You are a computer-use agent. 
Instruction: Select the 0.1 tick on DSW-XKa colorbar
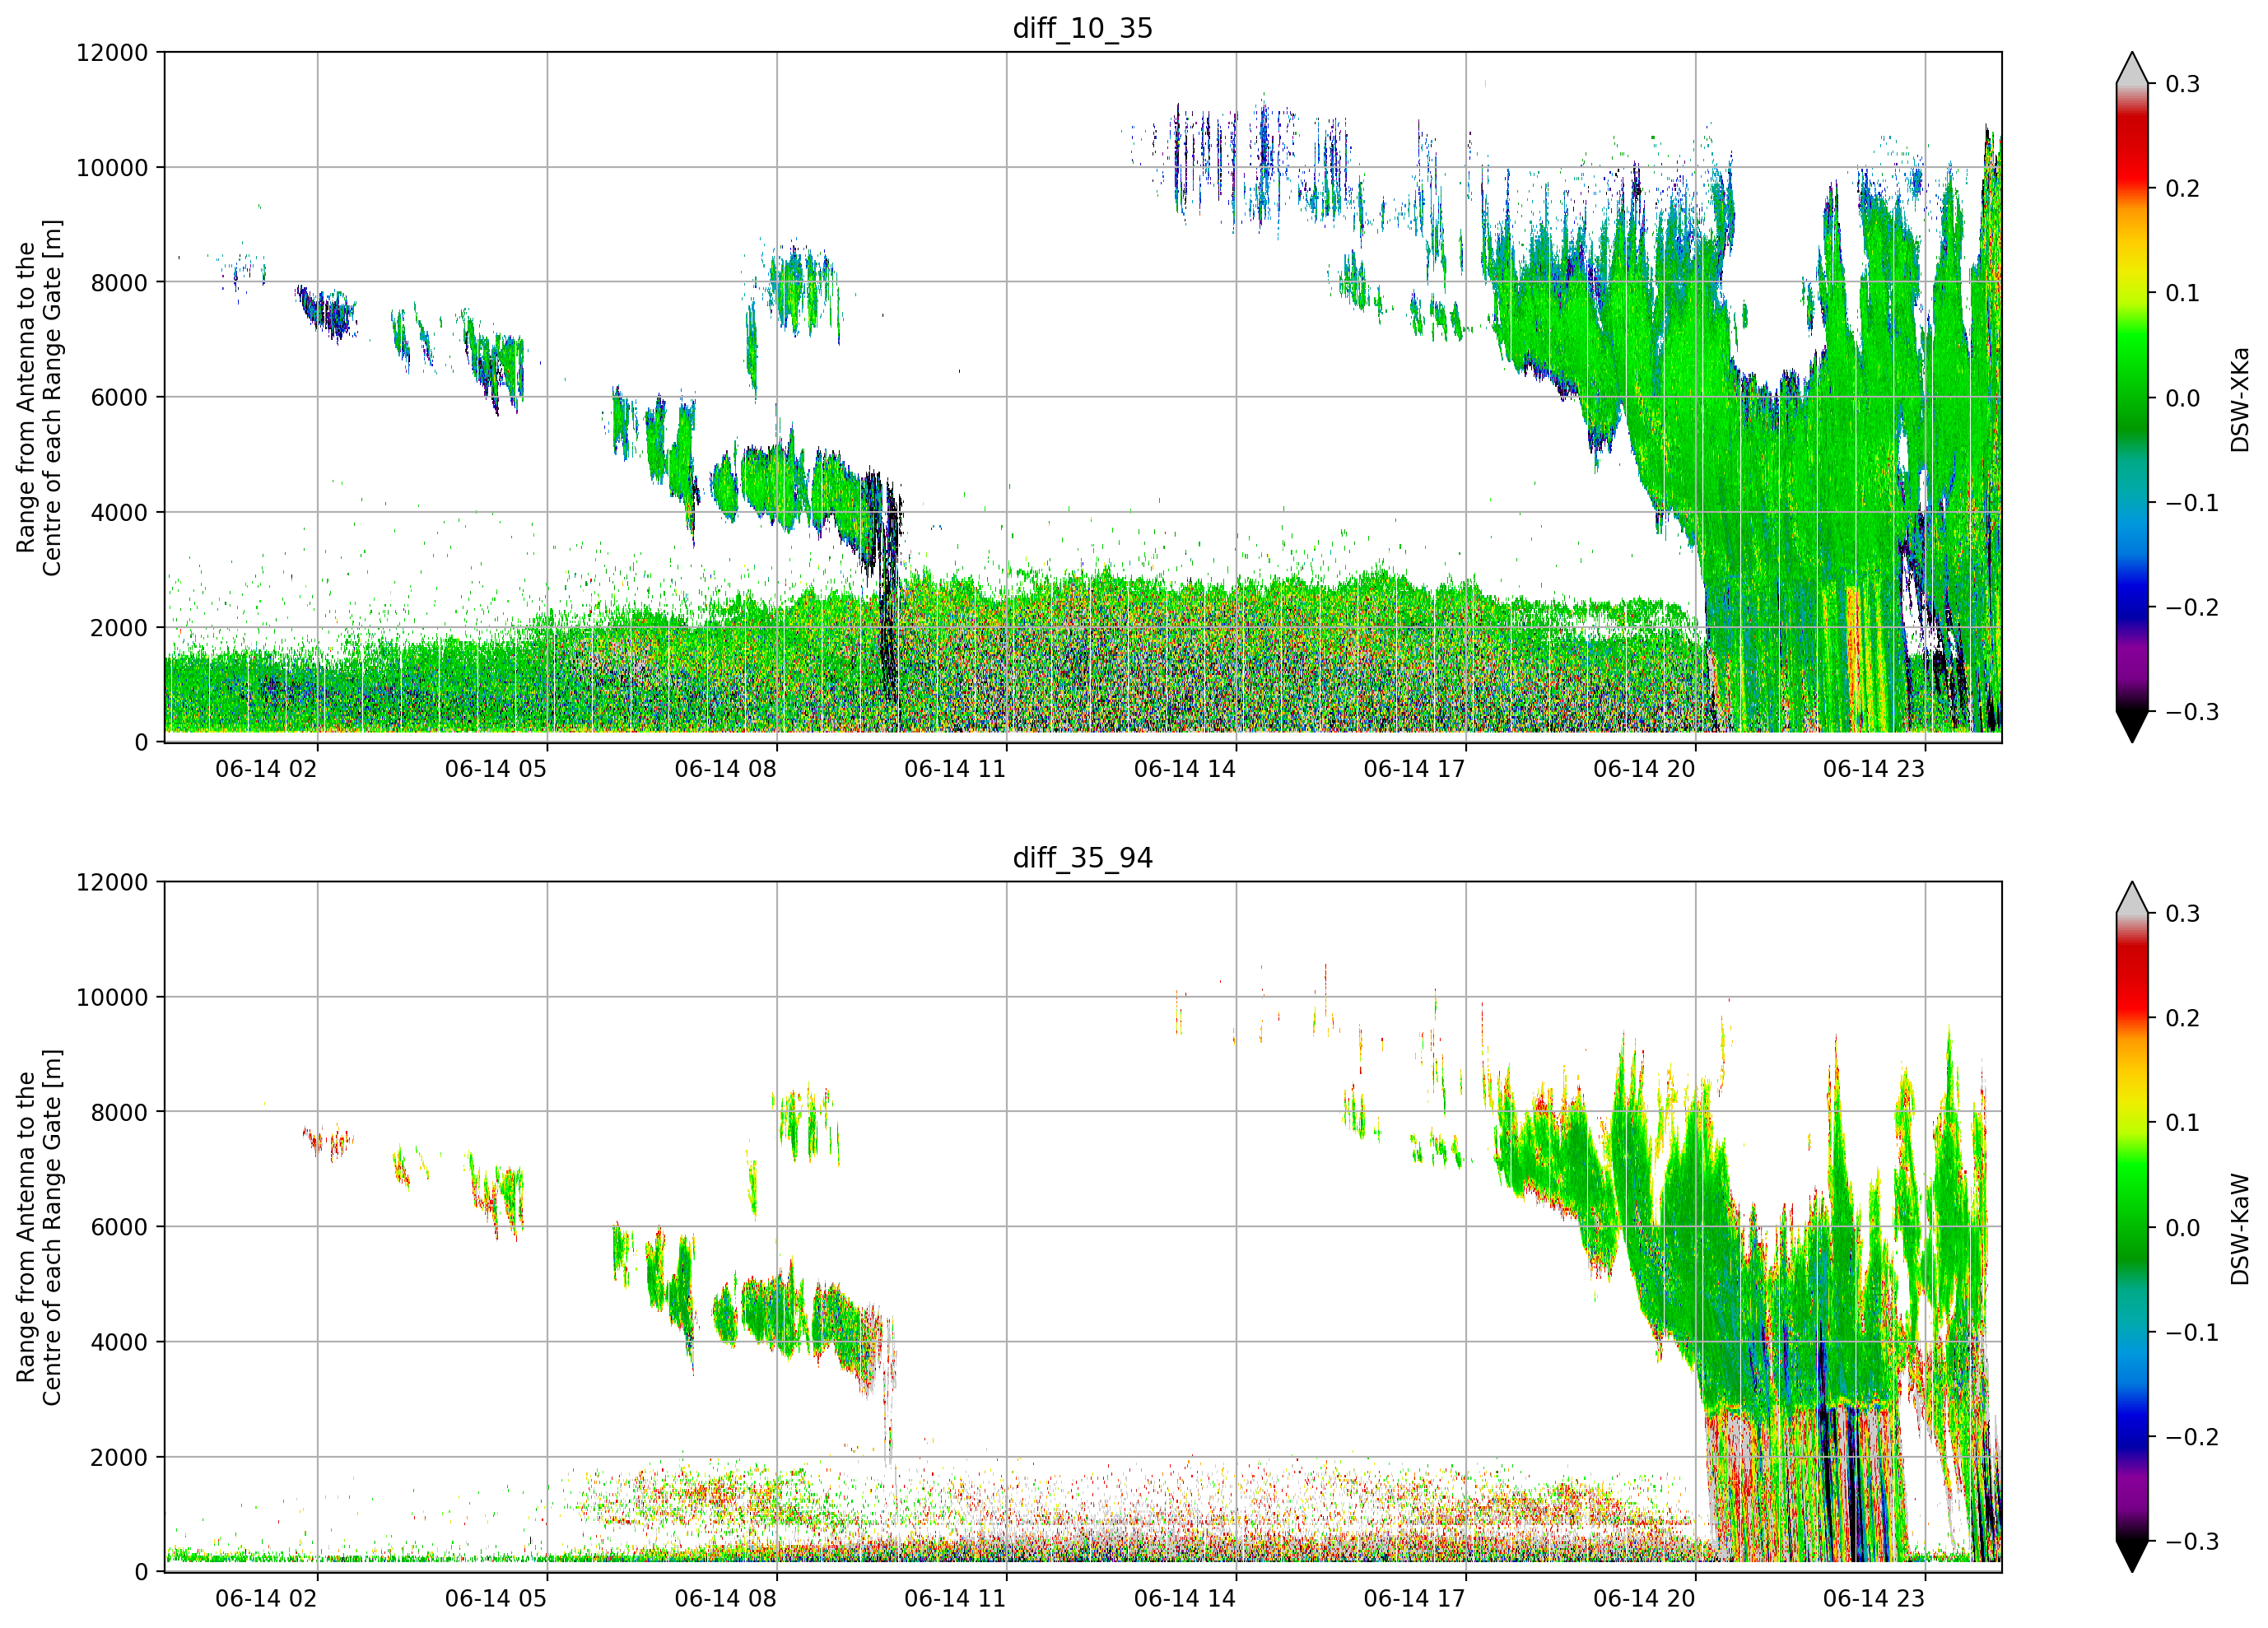2183,293
